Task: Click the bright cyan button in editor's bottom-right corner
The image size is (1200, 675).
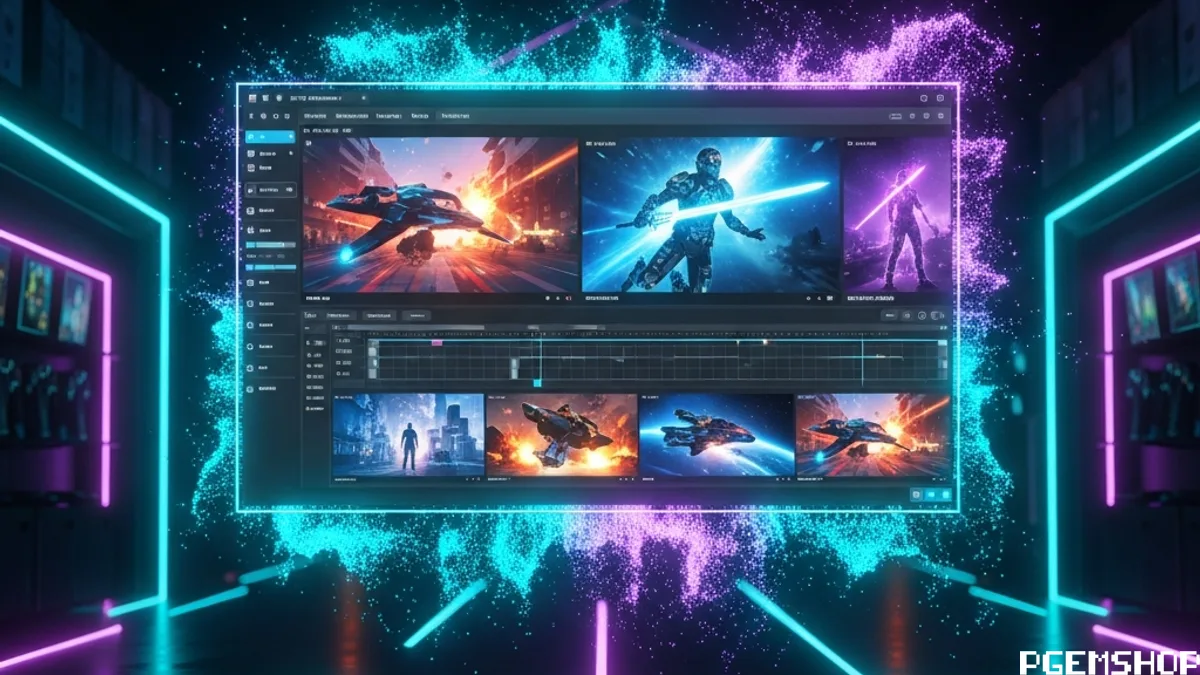Action: pyautogui.click(x=945, y=495)
